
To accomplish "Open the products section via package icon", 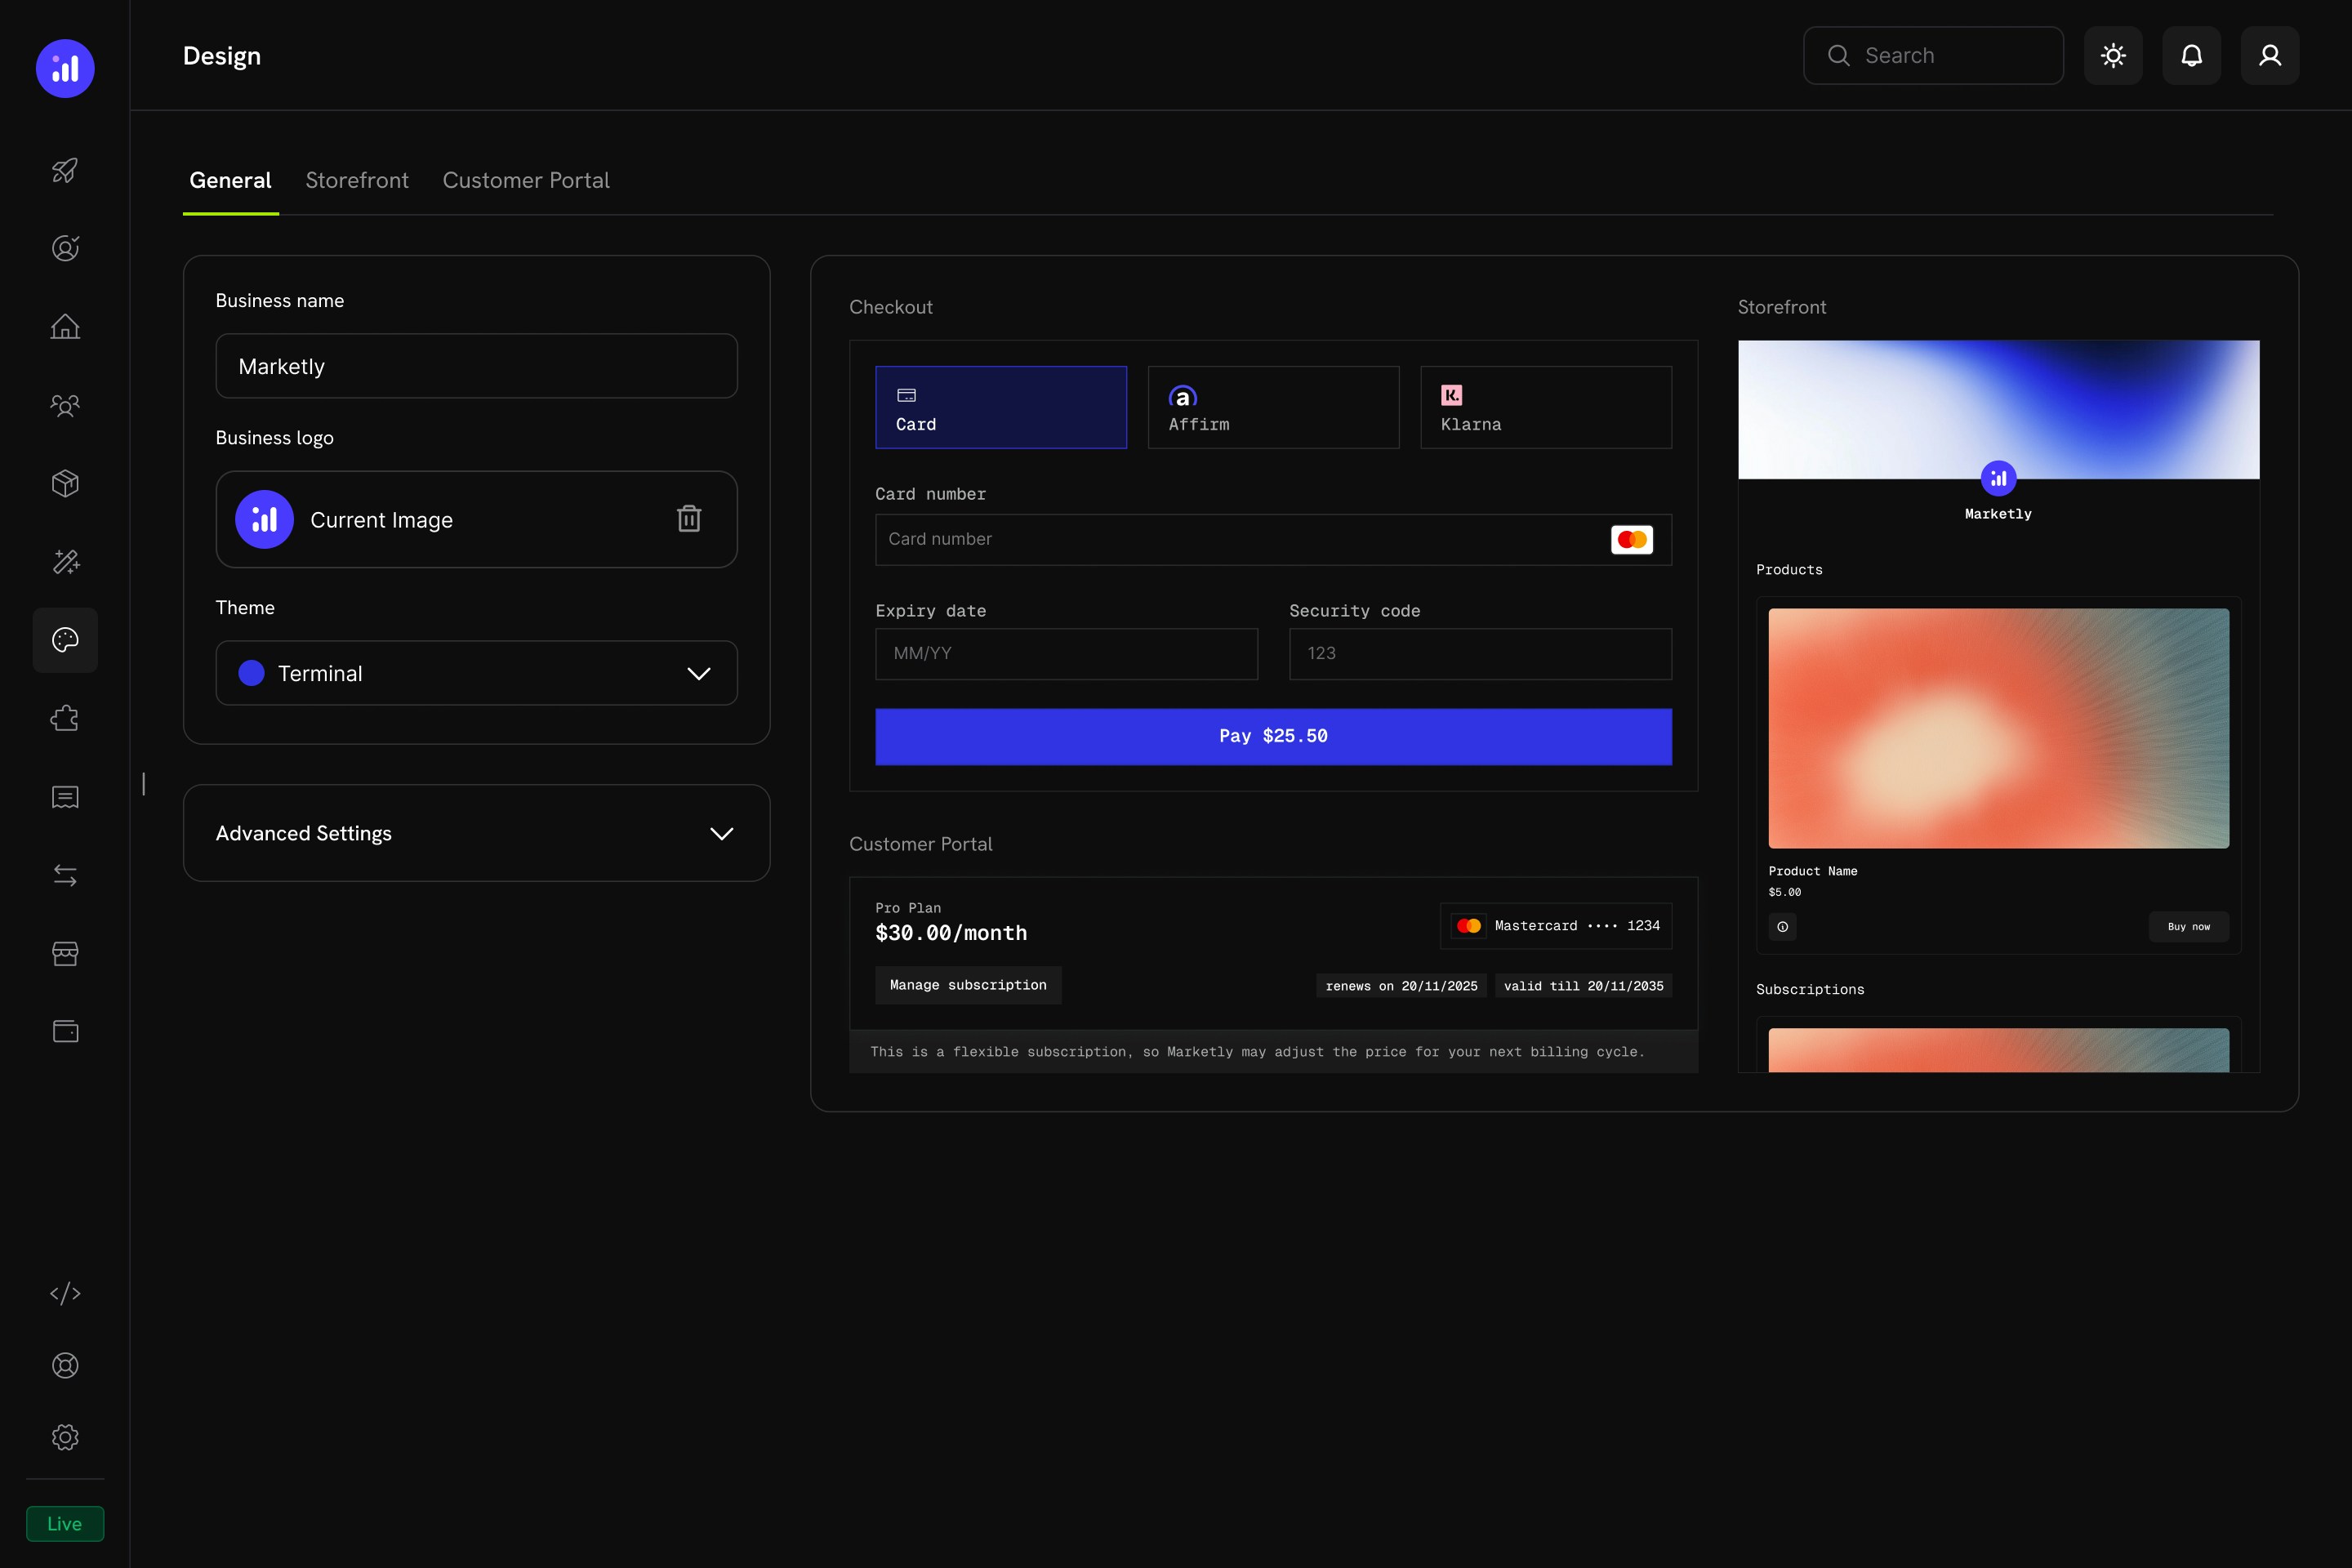I will click(x=65, y=483).
